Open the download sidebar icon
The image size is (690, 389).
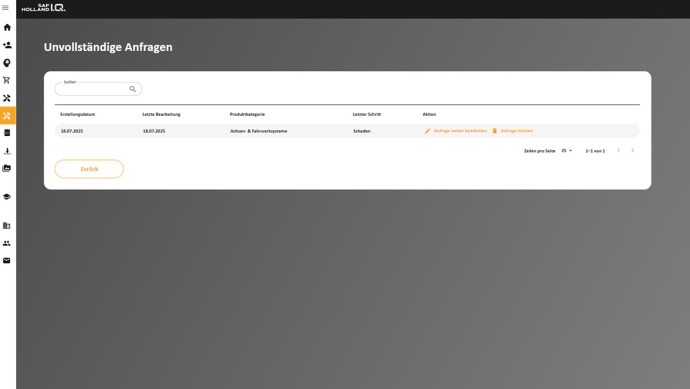pos(7,151)
